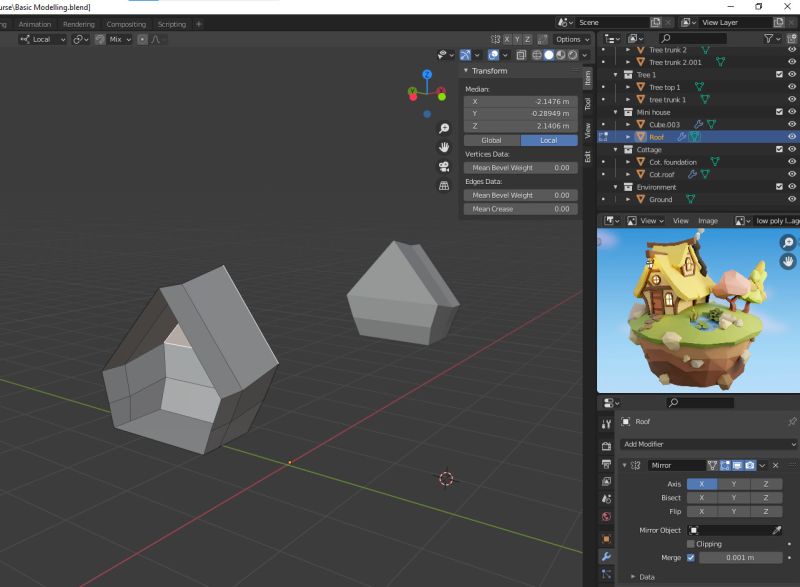Toggle Mirror modifier render display
Viewport: 800px width, 587px height.
(749, 465)
